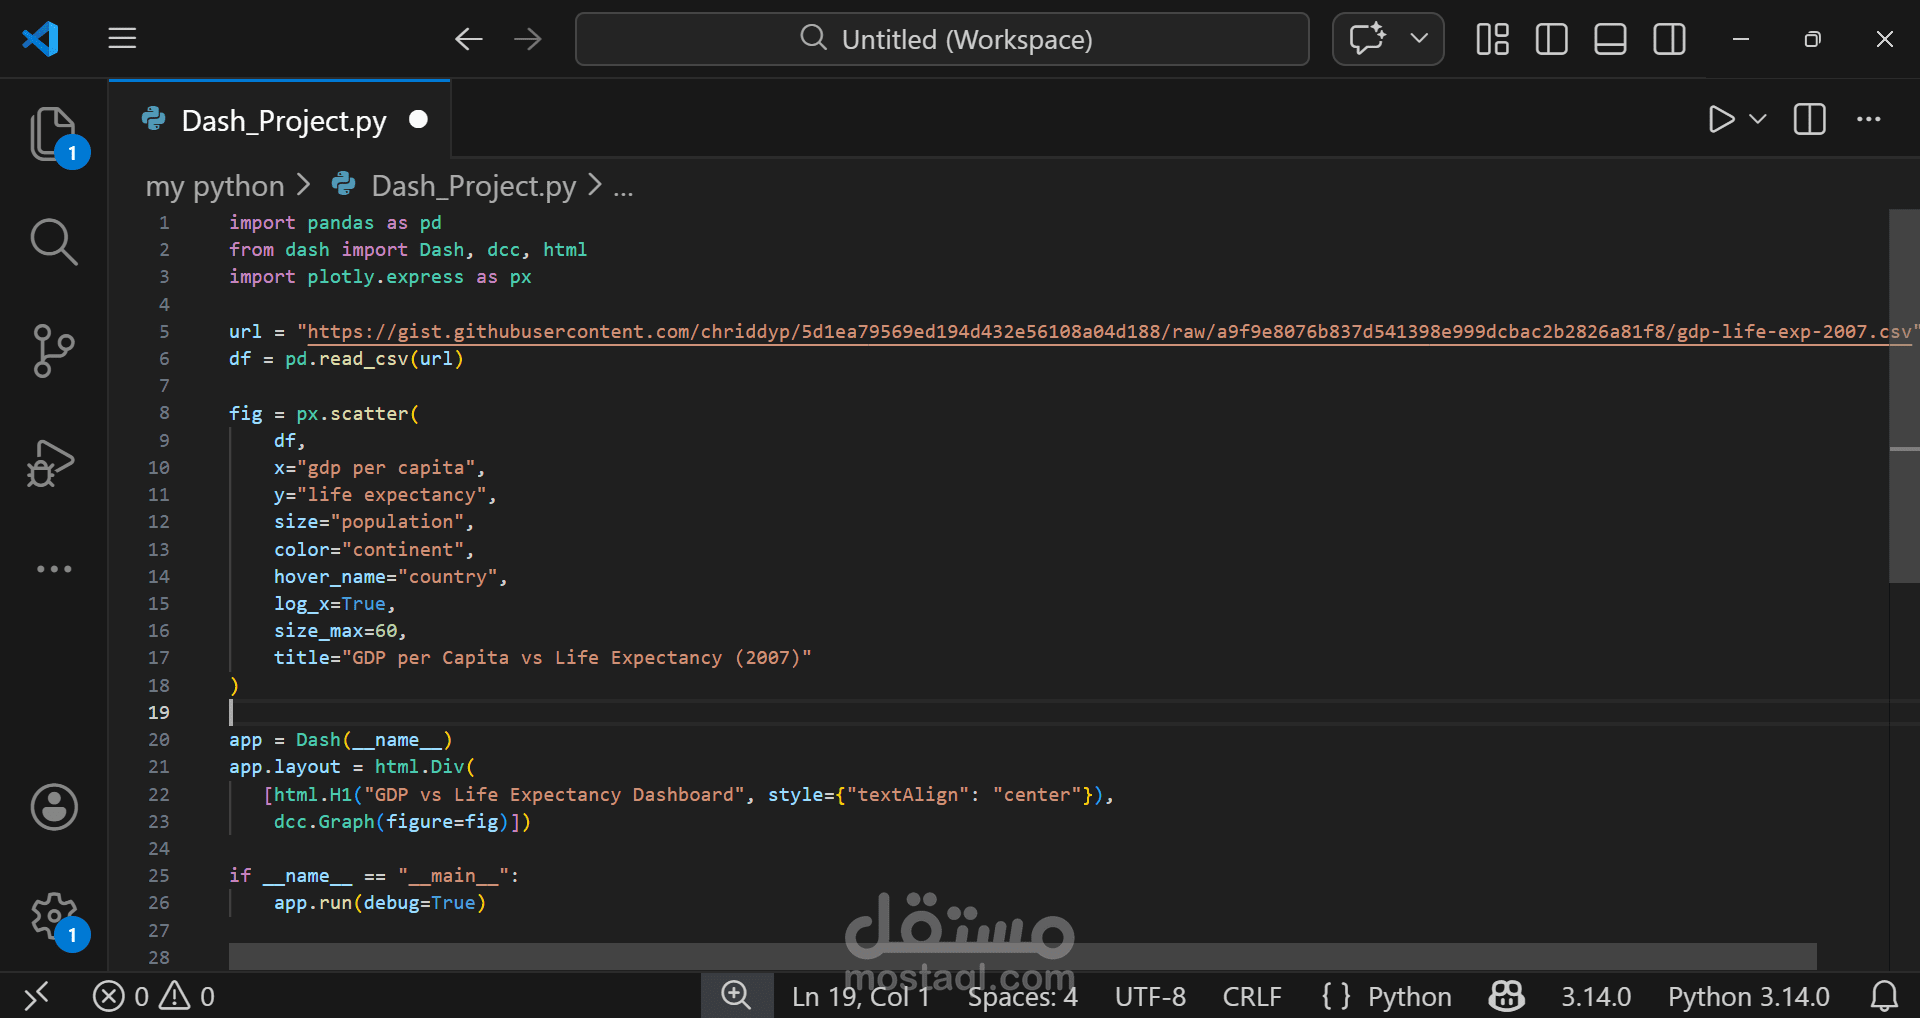Open the Run and Debug view
This screenshot has height=1018, width=1920.
tap(53, 463)
